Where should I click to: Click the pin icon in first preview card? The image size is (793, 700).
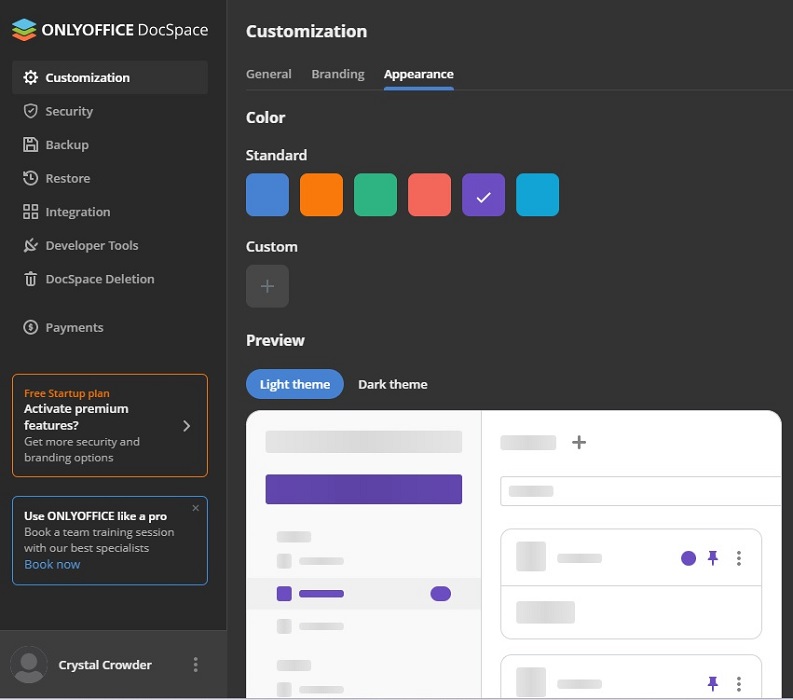(713, 558)
